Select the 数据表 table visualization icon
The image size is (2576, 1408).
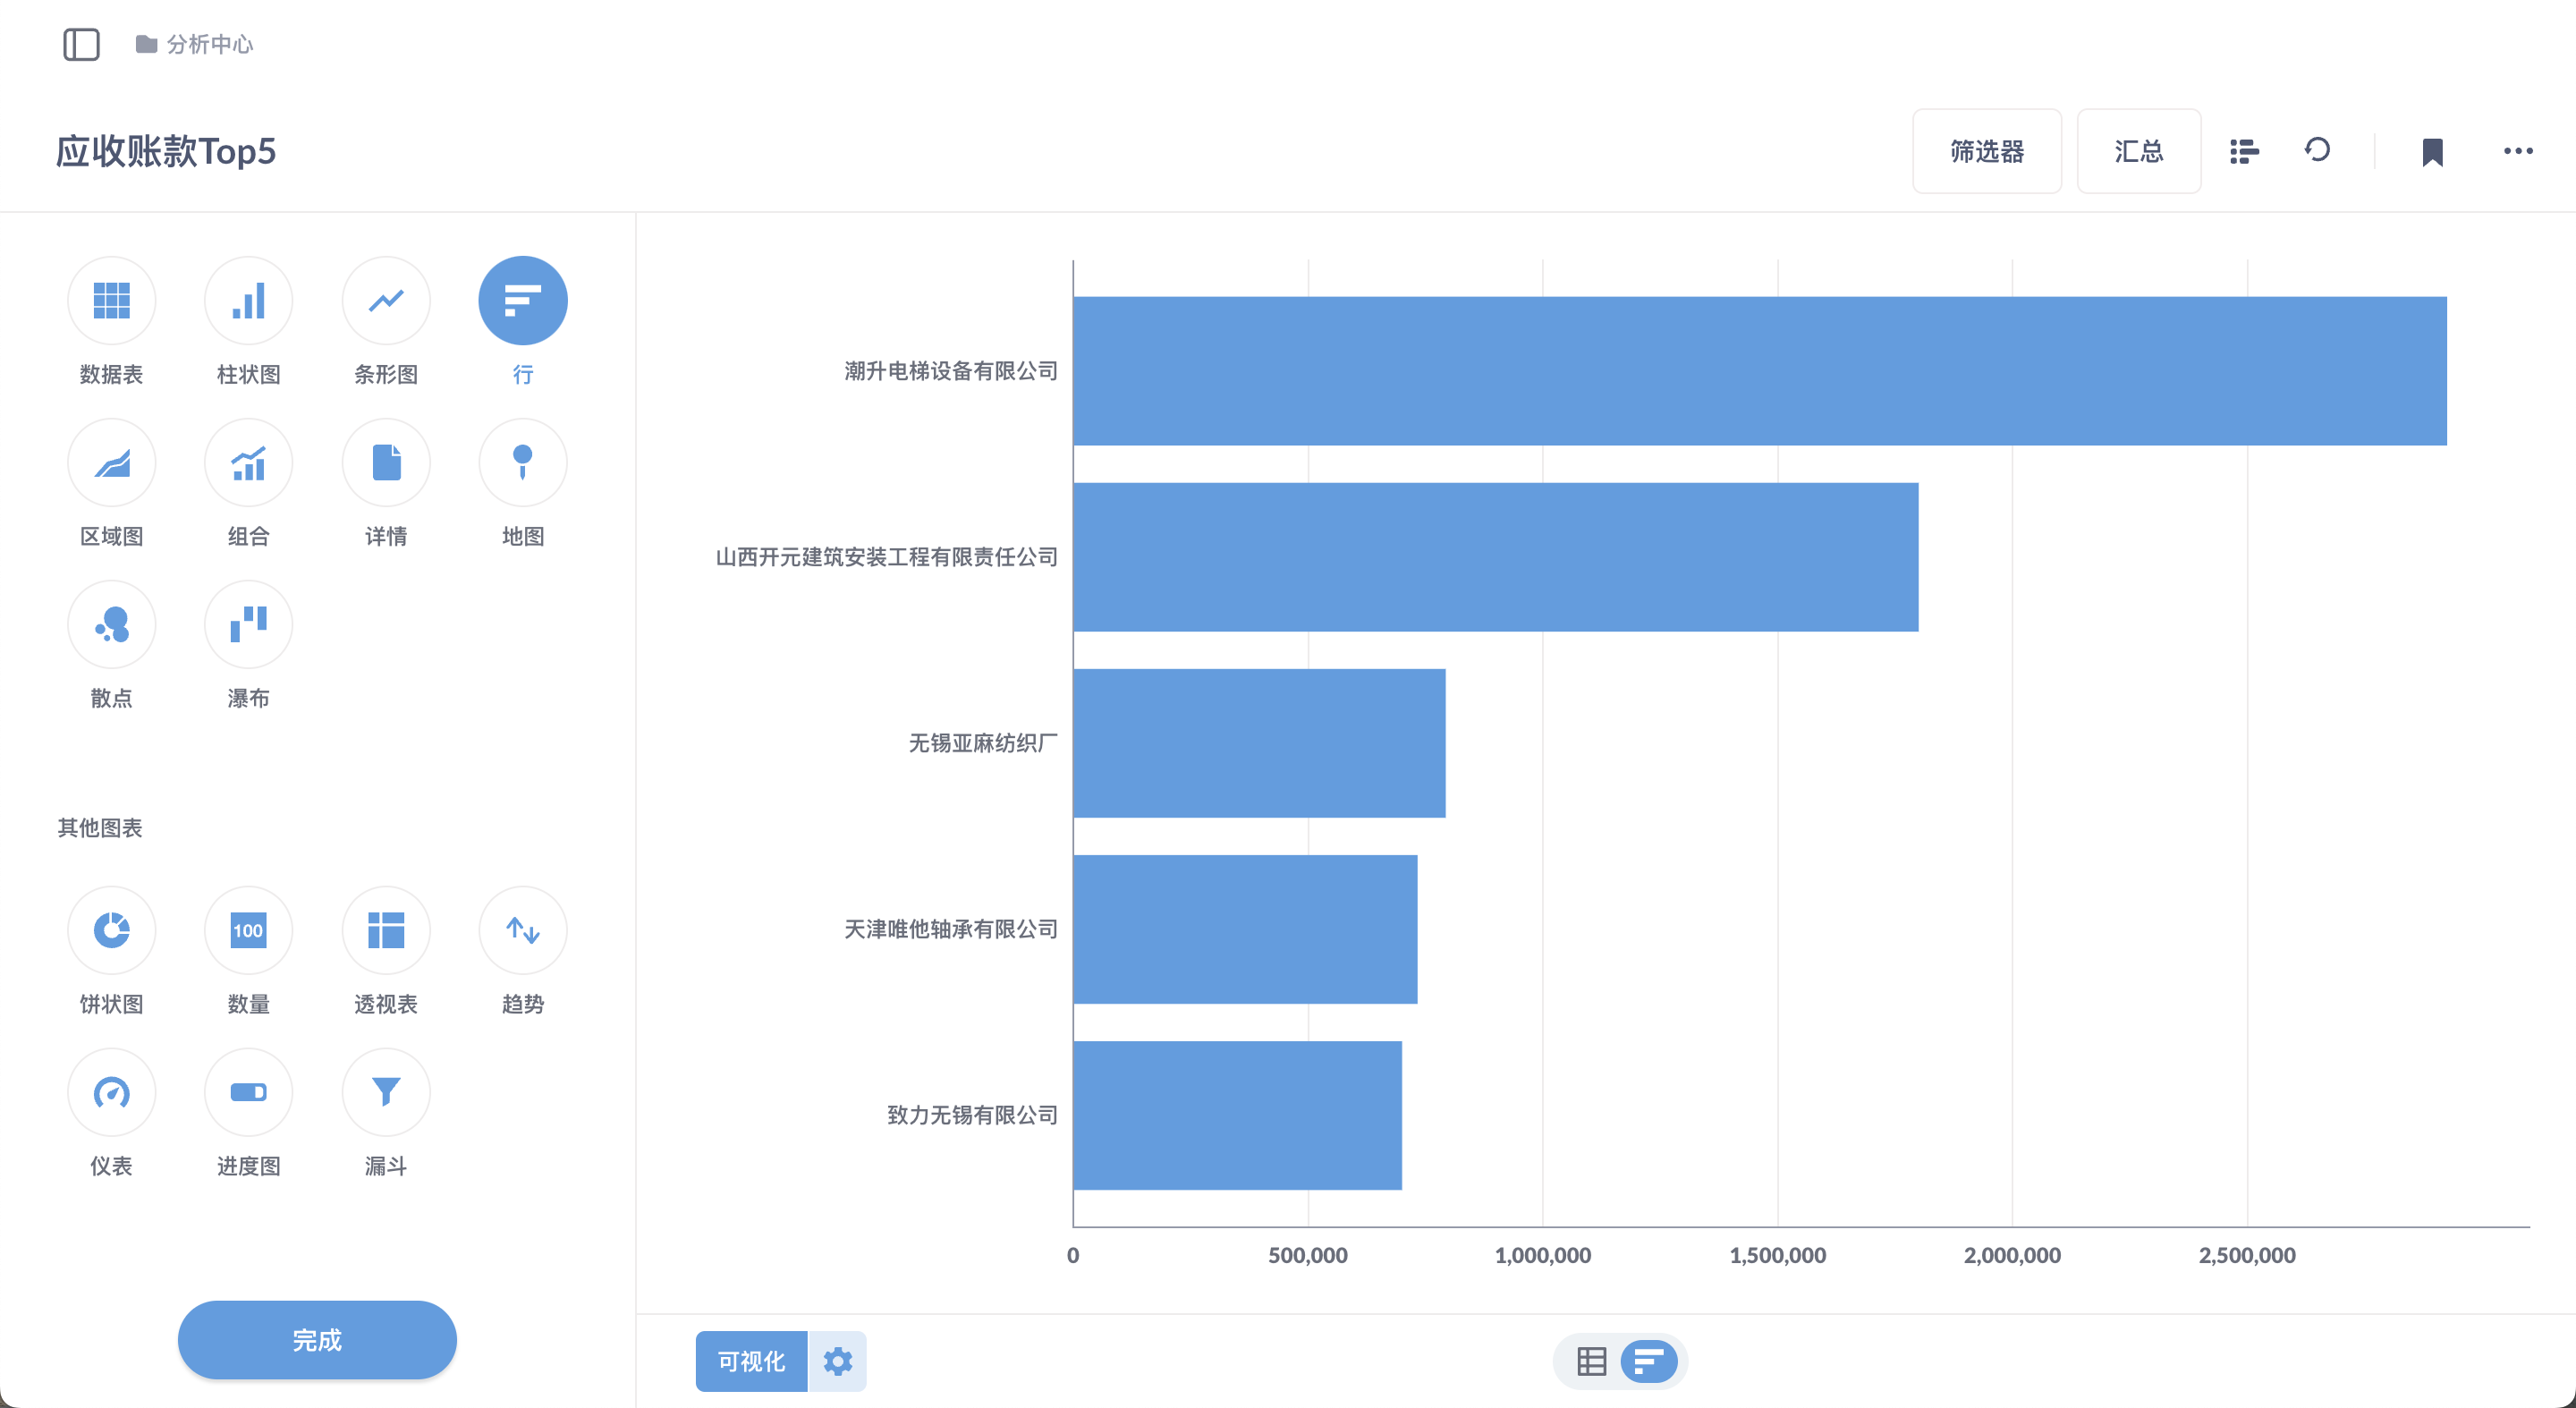coord(111,300)
